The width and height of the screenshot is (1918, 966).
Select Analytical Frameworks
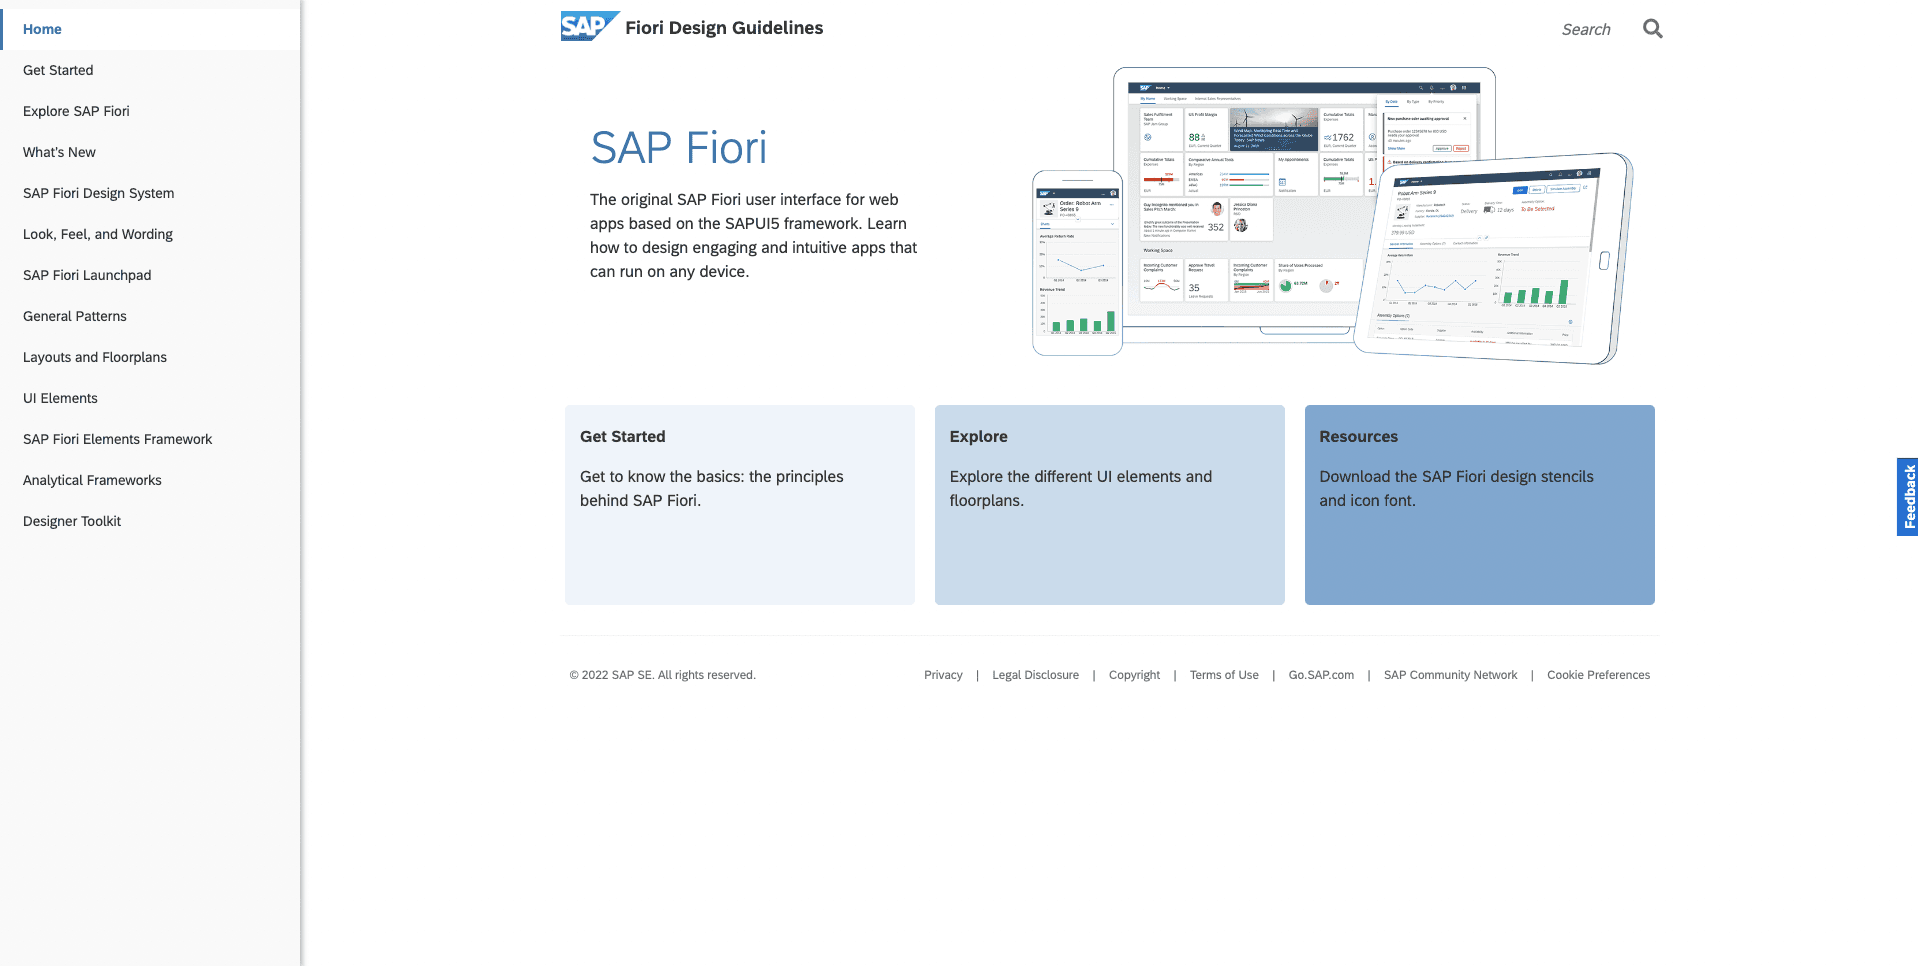tap(150, 480)
